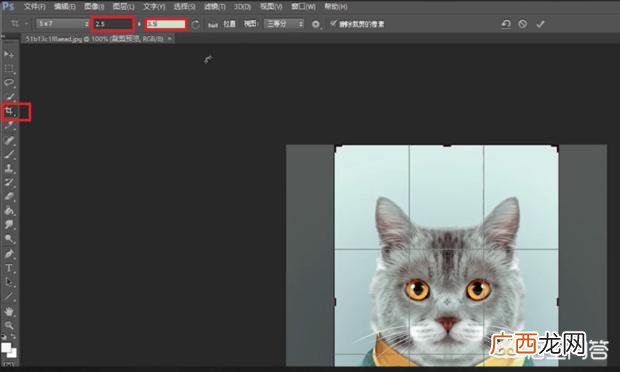Image resolution: width=620 pixels, height=372 pixels.
Task: Select the History Brush tool
Action: coord(9,182)
